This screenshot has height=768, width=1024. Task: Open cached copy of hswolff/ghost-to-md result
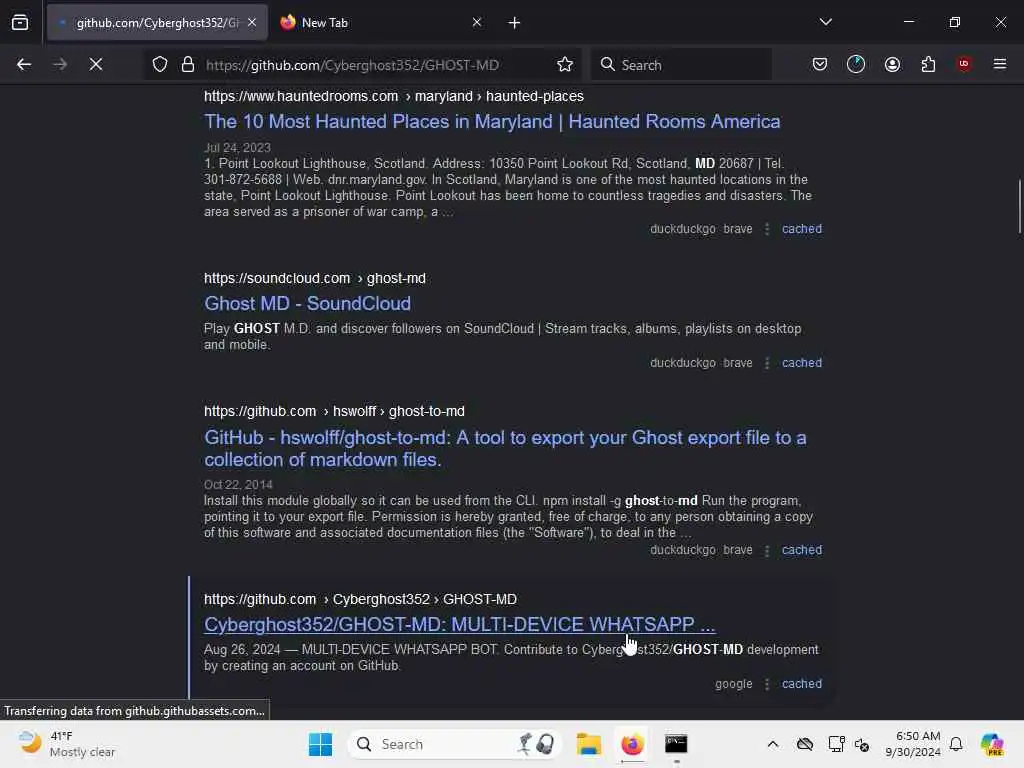(x=802, y=551)
